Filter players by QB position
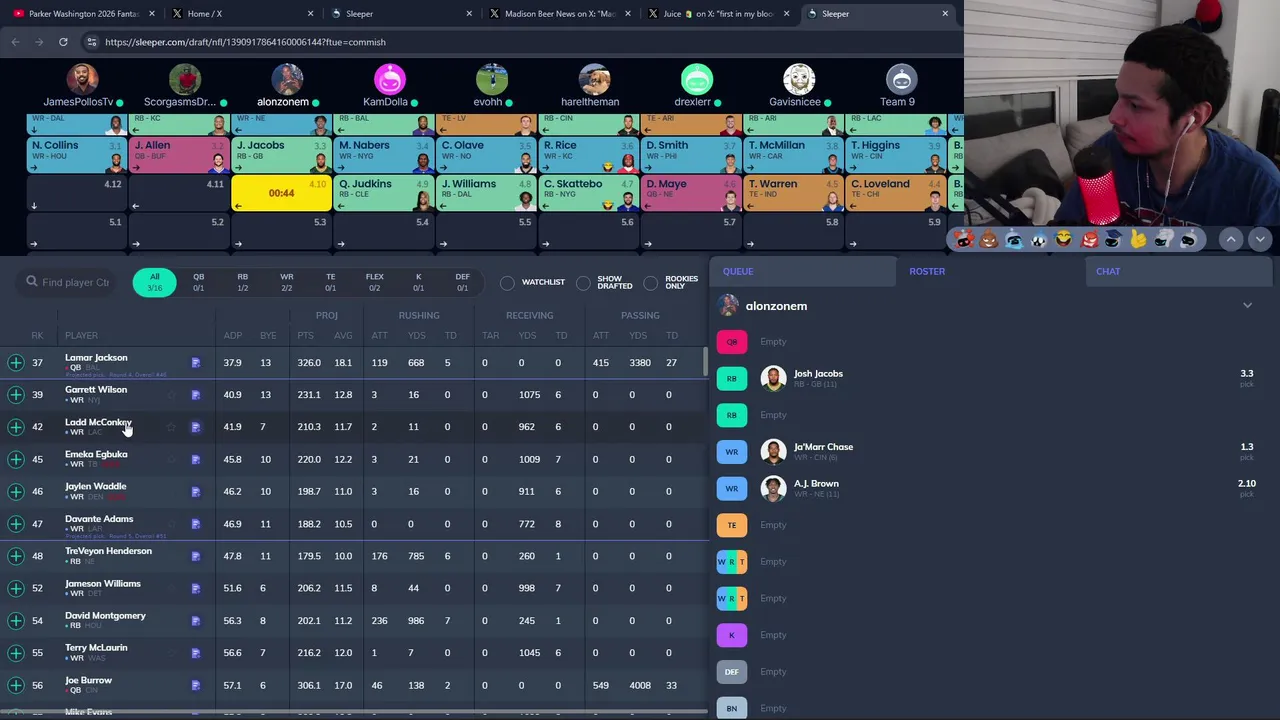The image size is (1280, 720). click(198, 282)
